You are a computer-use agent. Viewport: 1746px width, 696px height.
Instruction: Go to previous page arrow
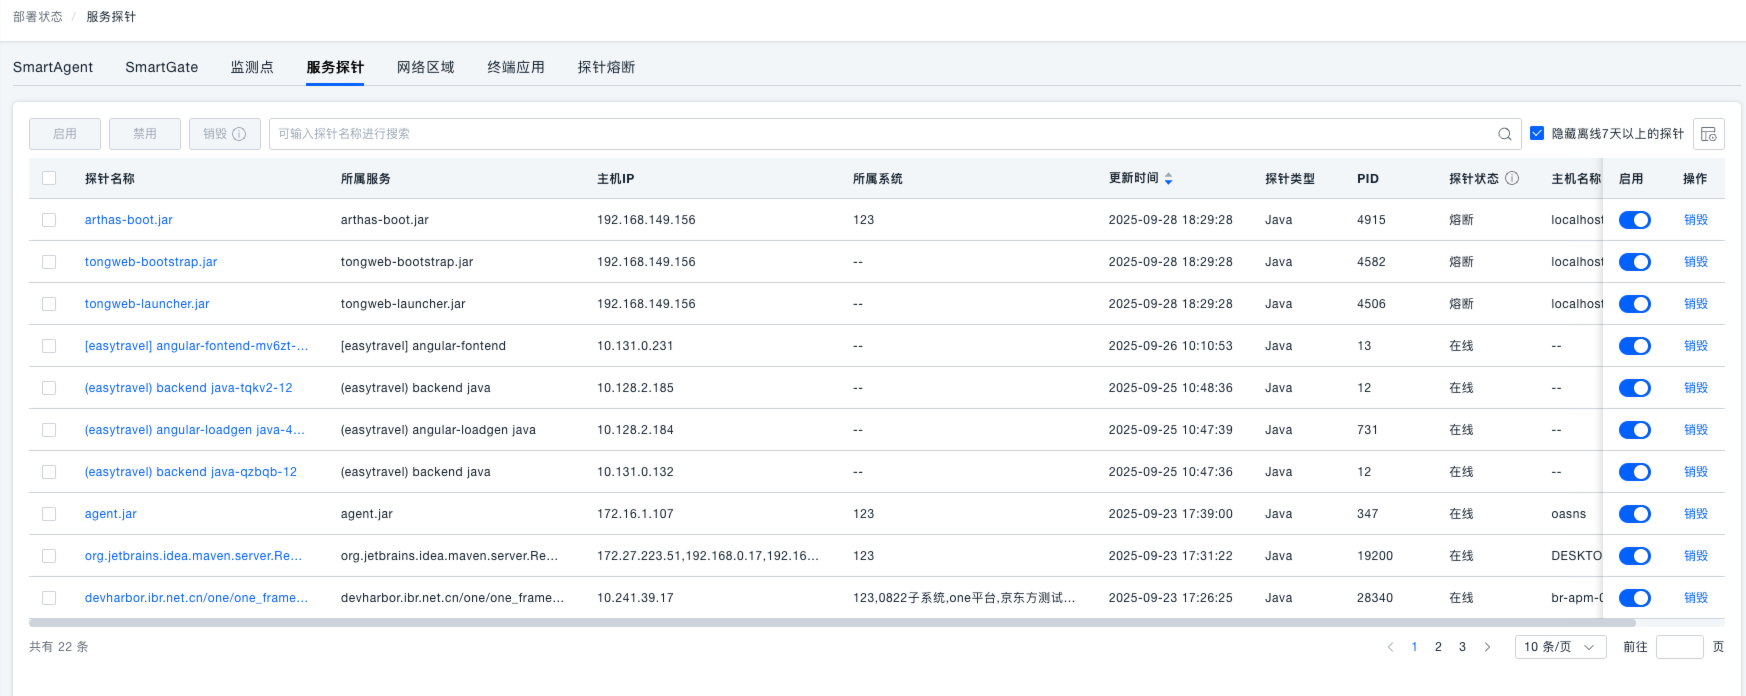pyautogui.click(x=1390, y=647)
